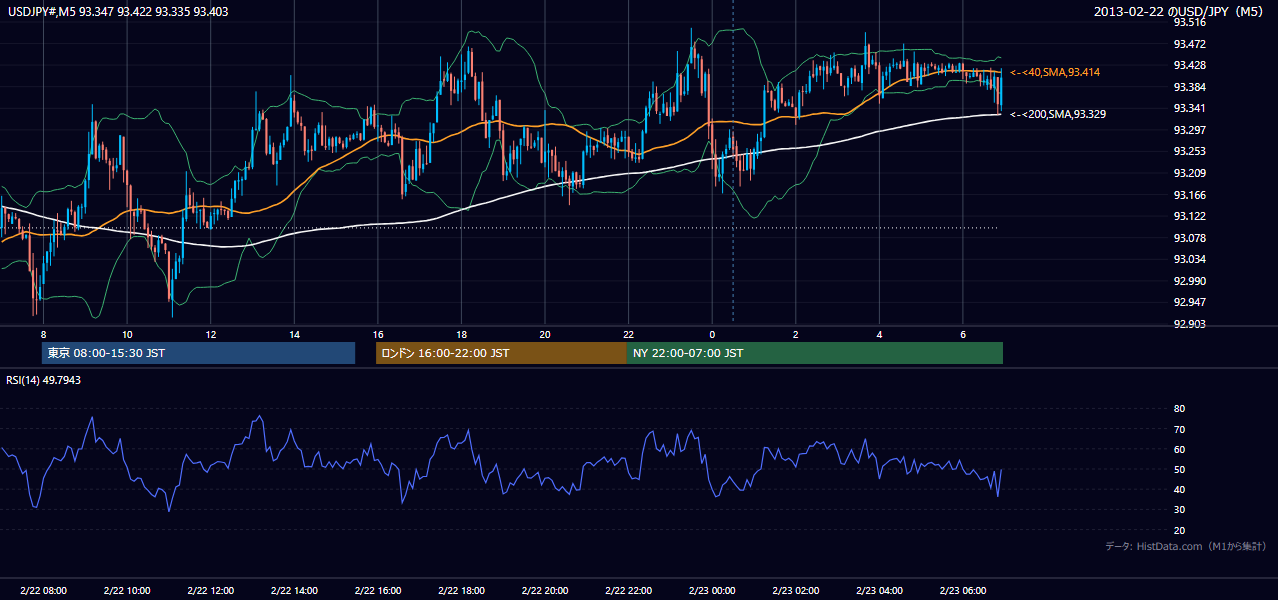
Task: Click the 93.384 price axis label
Action: pyautogui.click(x=1189, y=87)
